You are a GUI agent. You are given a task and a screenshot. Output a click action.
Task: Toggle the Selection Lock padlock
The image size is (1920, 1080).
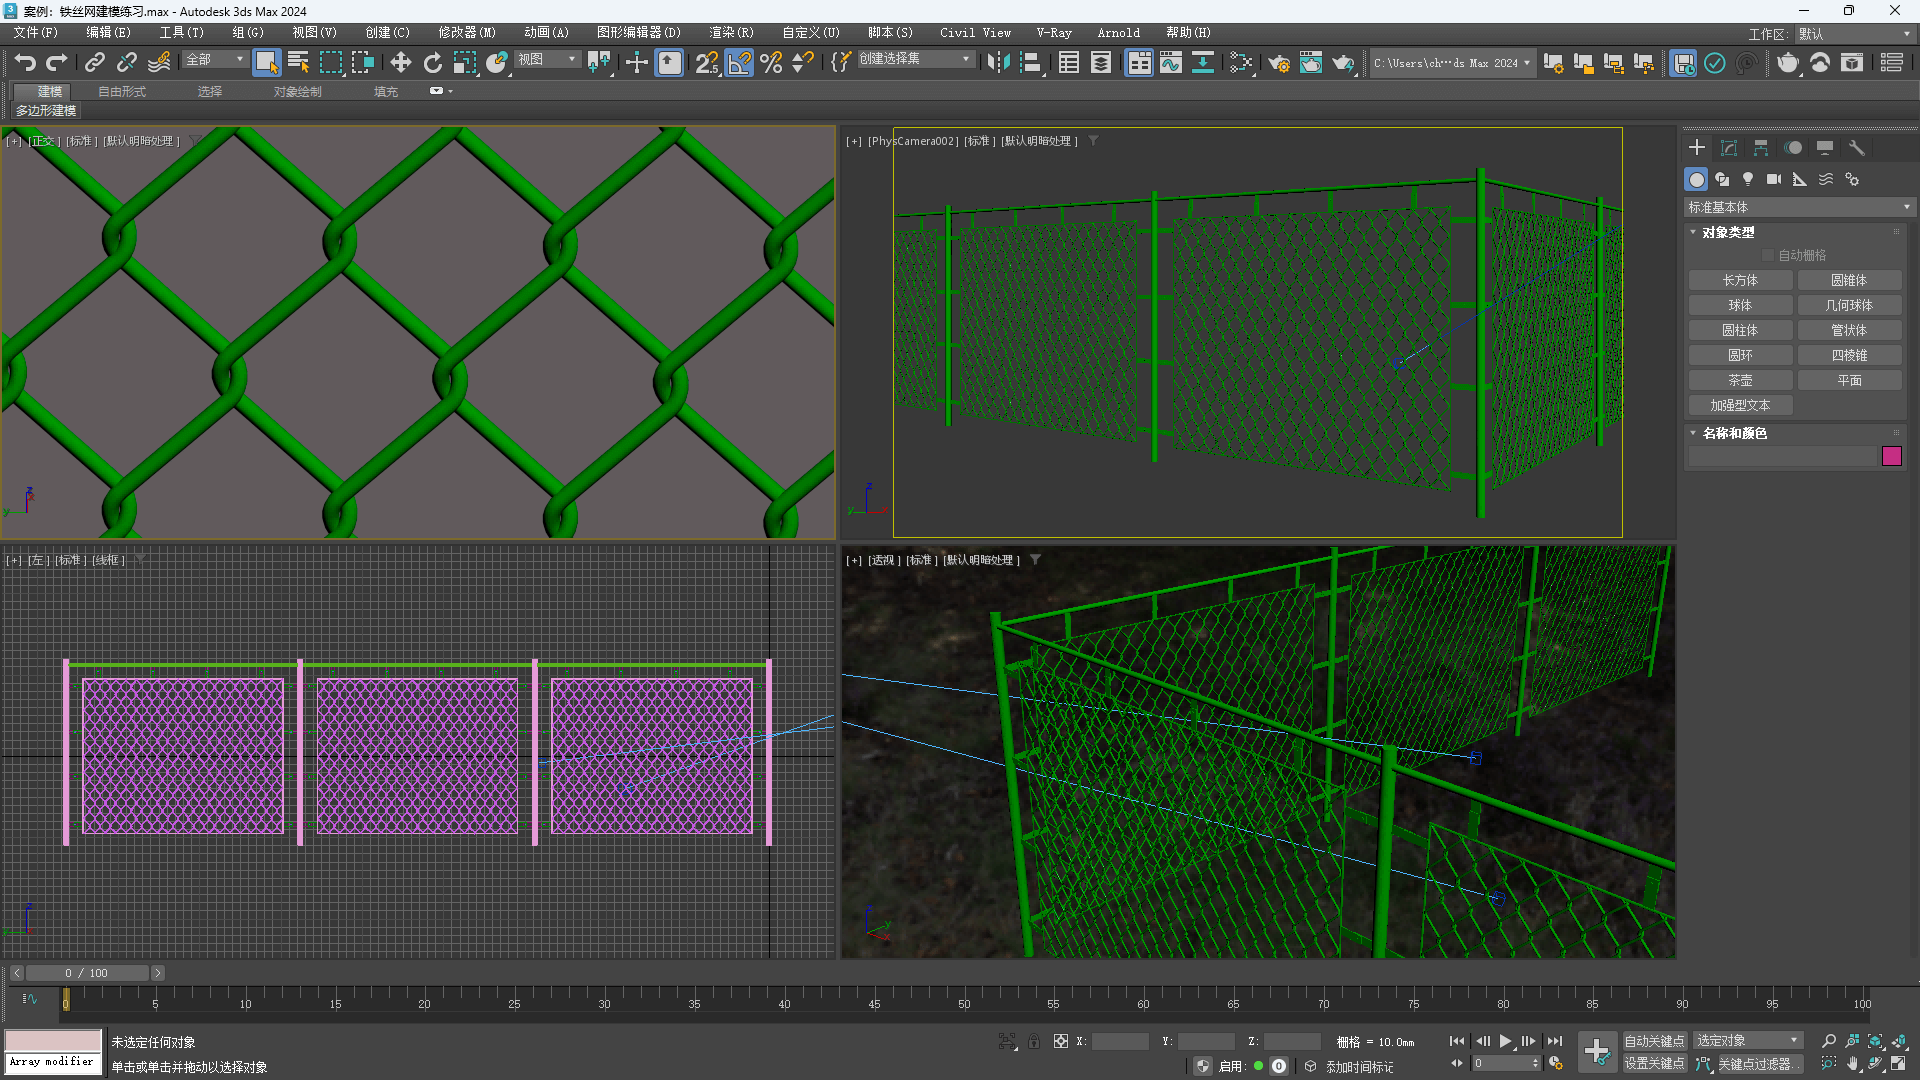click(x=1034, y=1041)
